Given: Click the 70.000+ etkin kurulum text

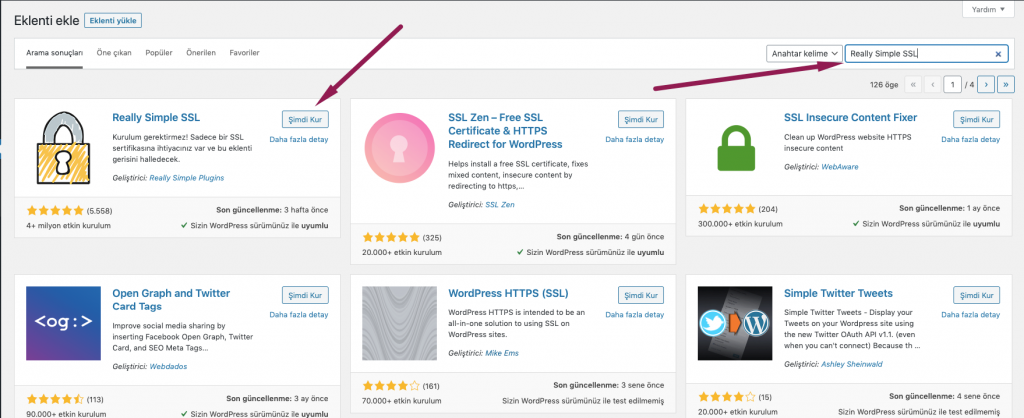Looking at the screenshot, I should click(402, 400).
